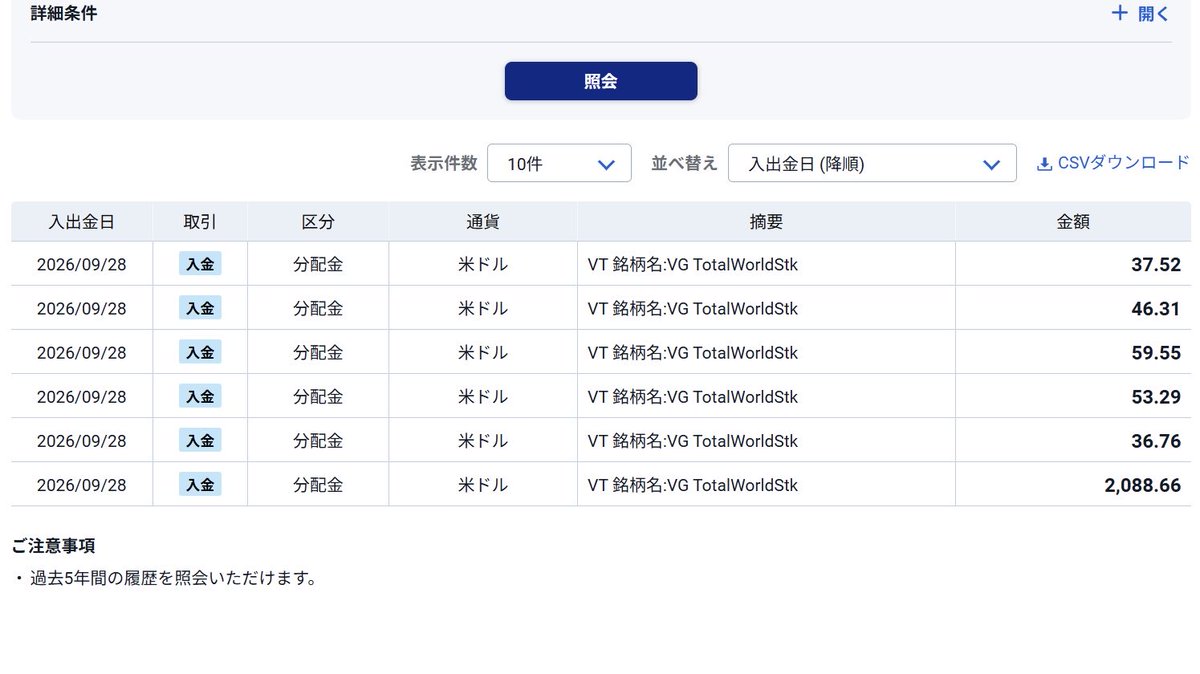The width and height of the screenshot is (1200, 674).
Task: Expand 詳細条件 with 開く link
Action: click(1140, 14)
